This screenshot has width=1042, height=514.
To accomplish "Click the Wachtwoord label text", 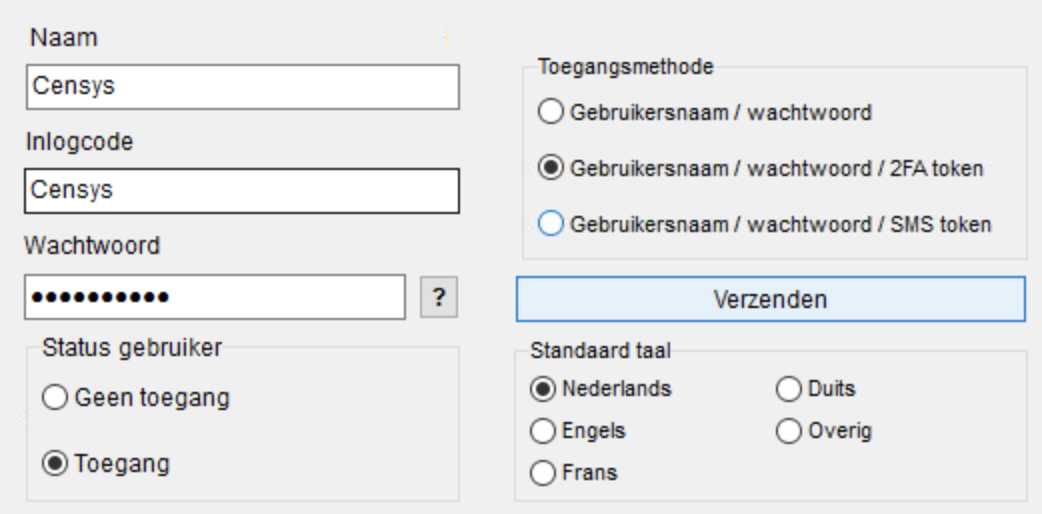I will (x=92, y=245).
